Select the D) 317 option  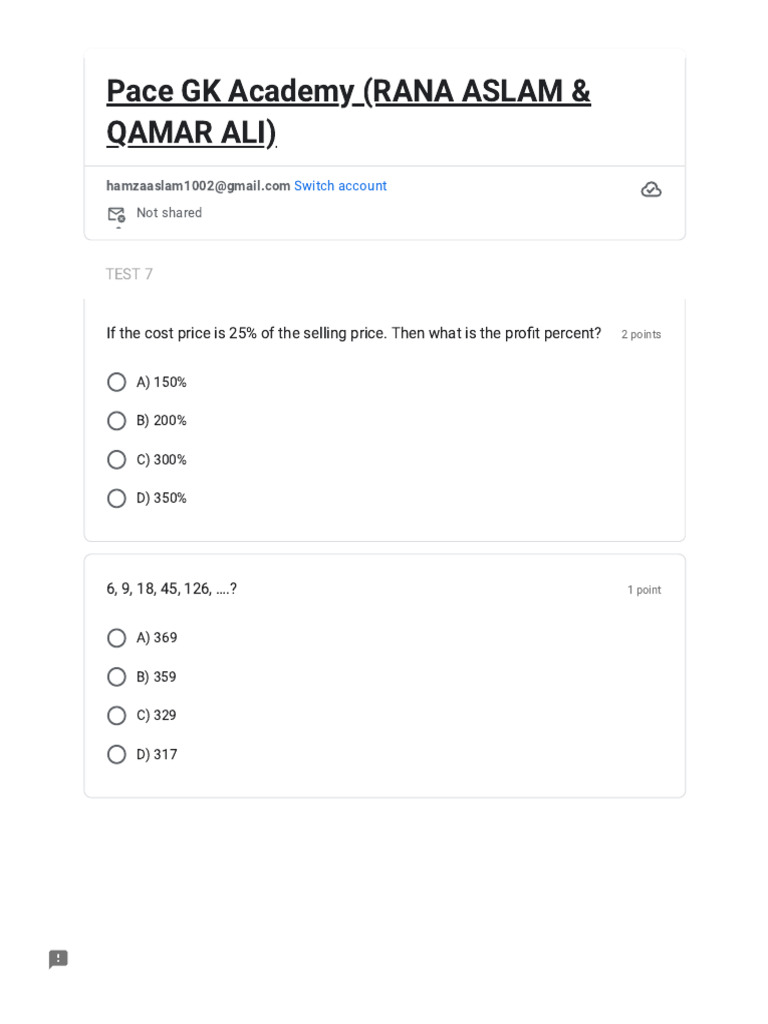117,755
